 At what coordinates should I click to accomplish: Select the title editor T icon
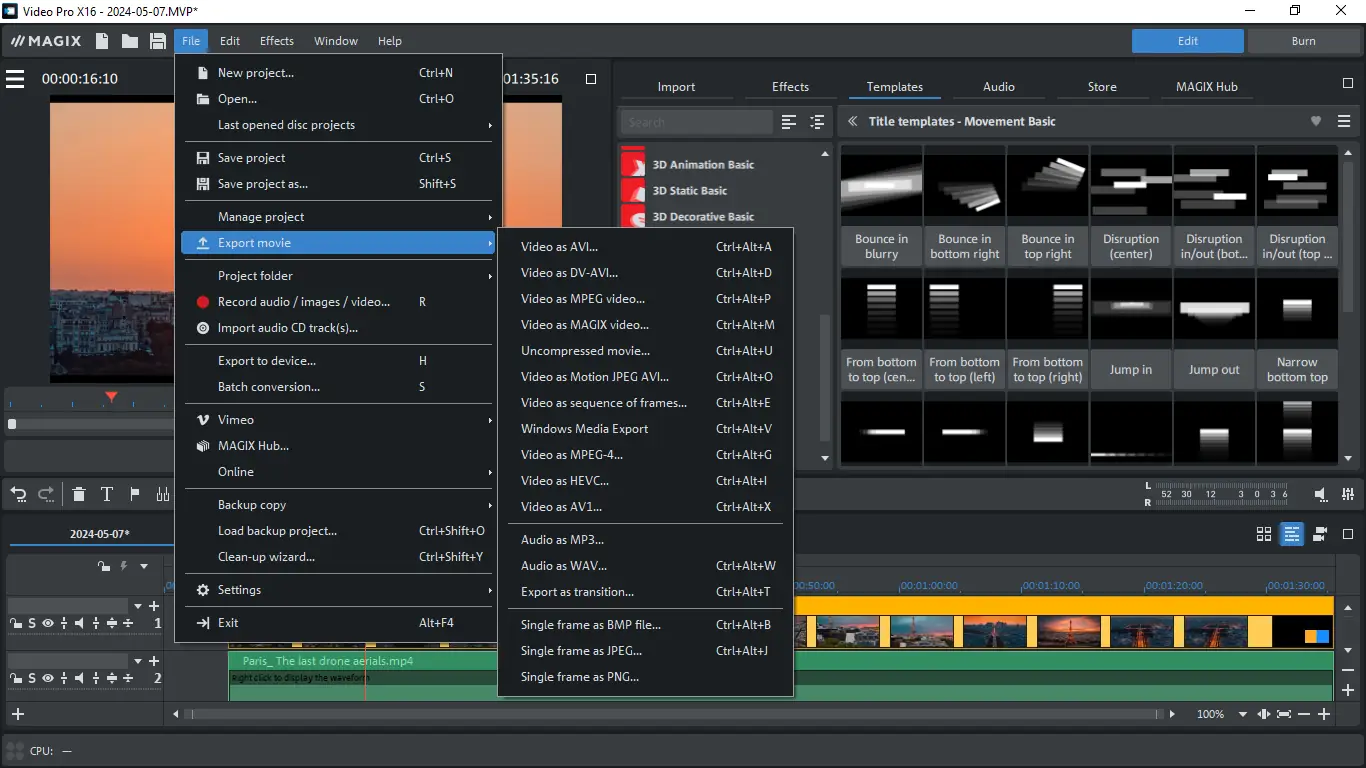point(107,494)
